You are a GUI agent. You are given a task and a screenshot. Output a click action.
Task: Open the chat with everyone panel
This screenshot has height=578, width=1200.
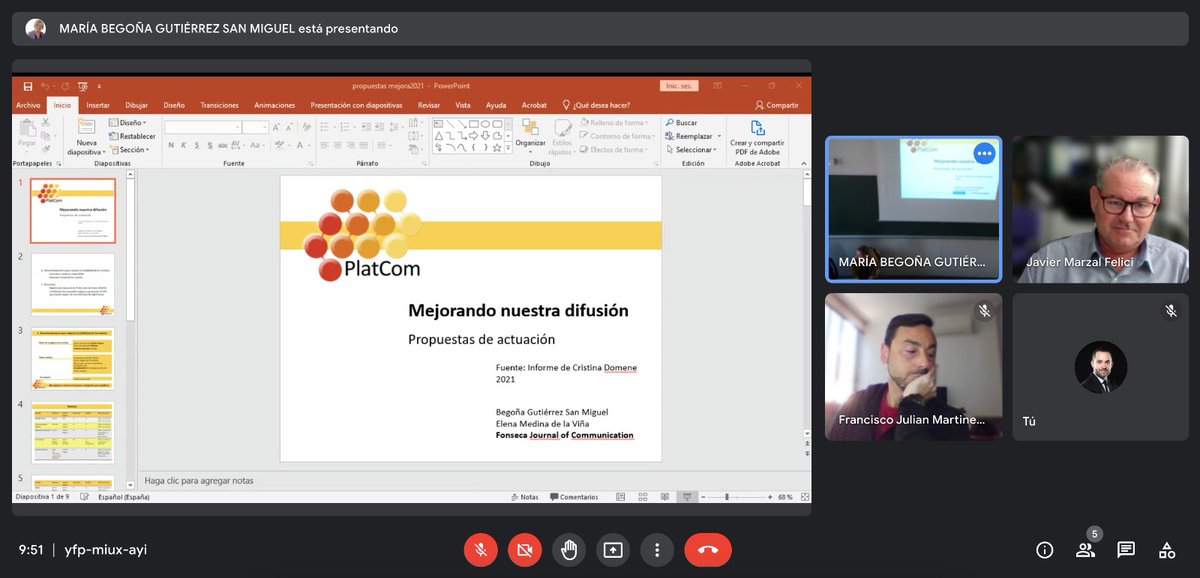click(x=1126, y=549)
